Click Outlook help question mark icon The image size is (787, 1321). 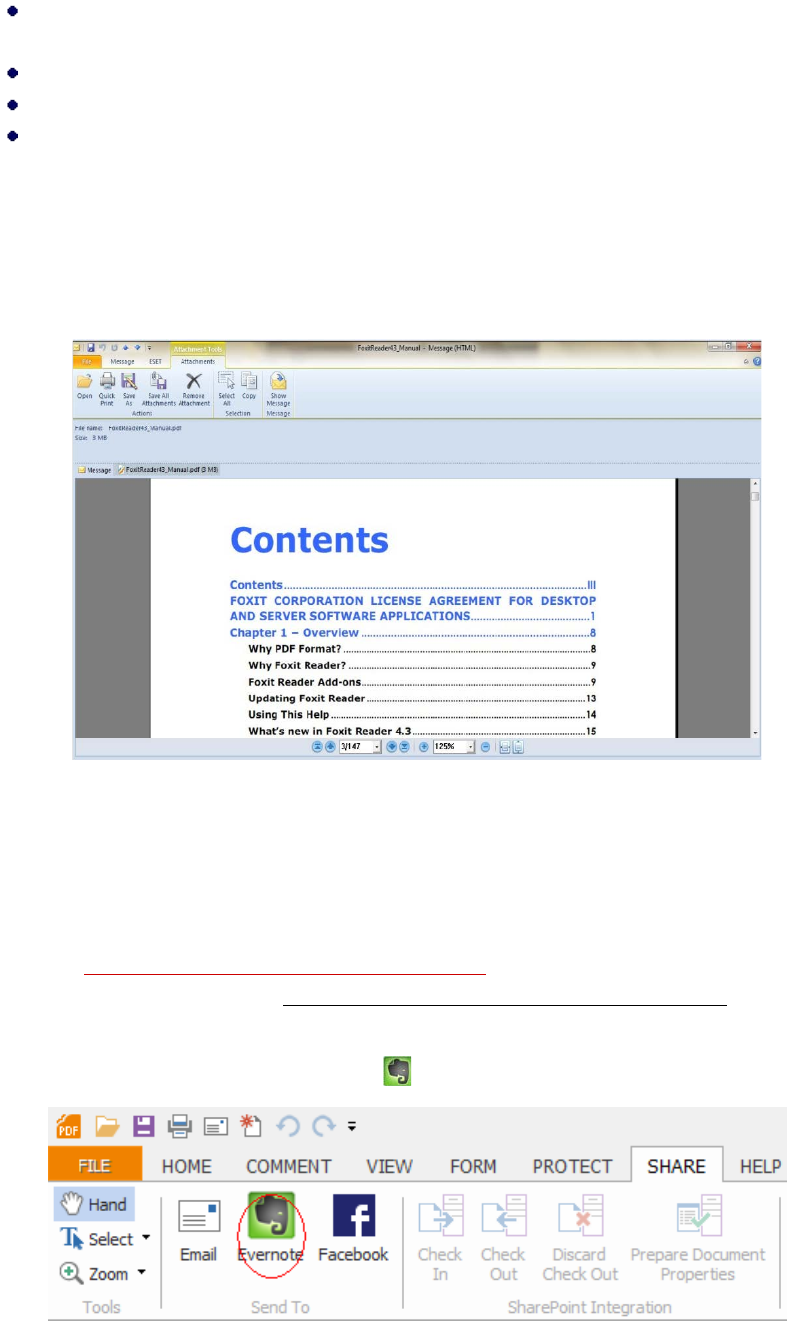click(756, 361)
